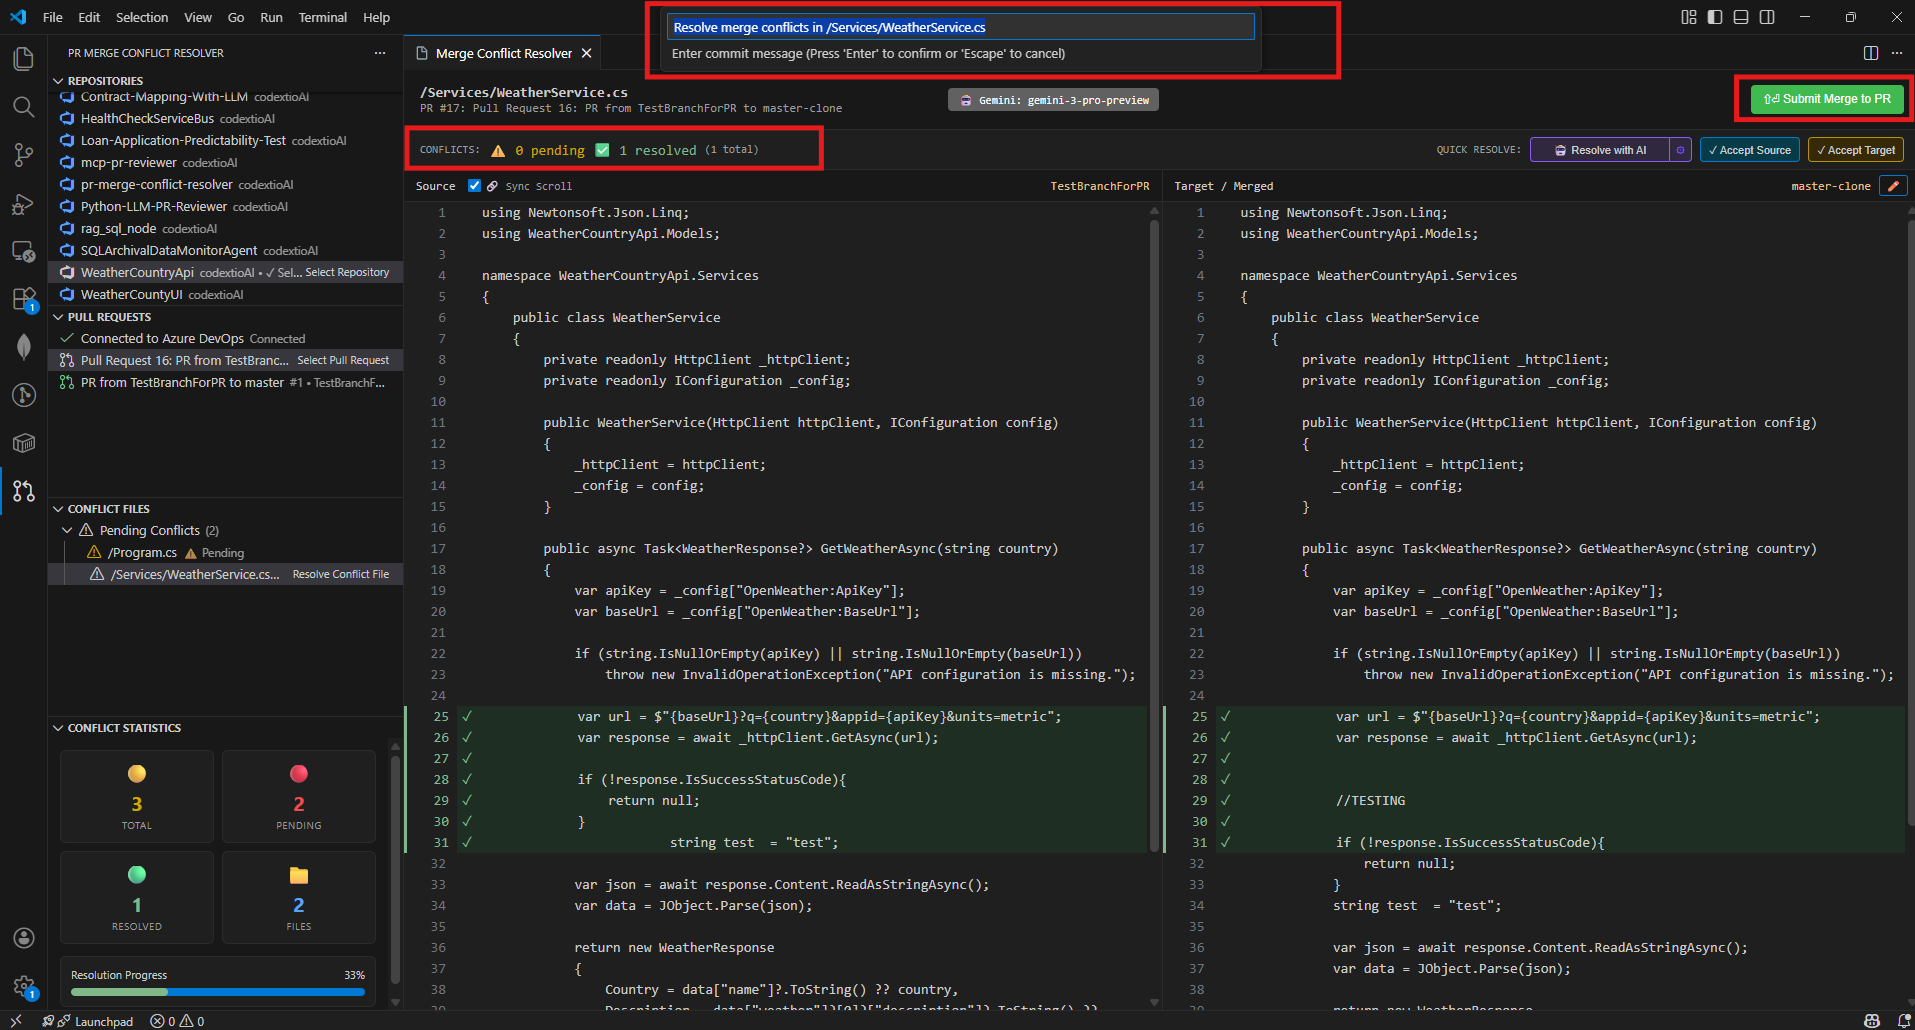Open Source Control view in activity bar

point(23,155)
